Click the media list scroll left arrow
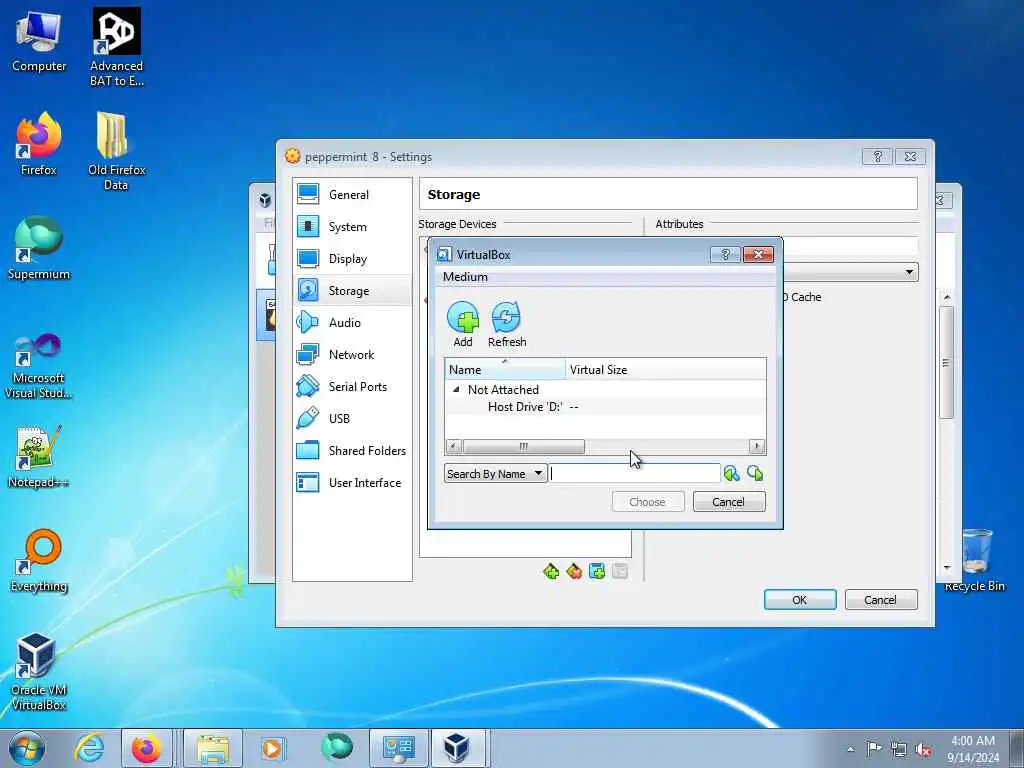1024x768 pixels. coord(453,447)
